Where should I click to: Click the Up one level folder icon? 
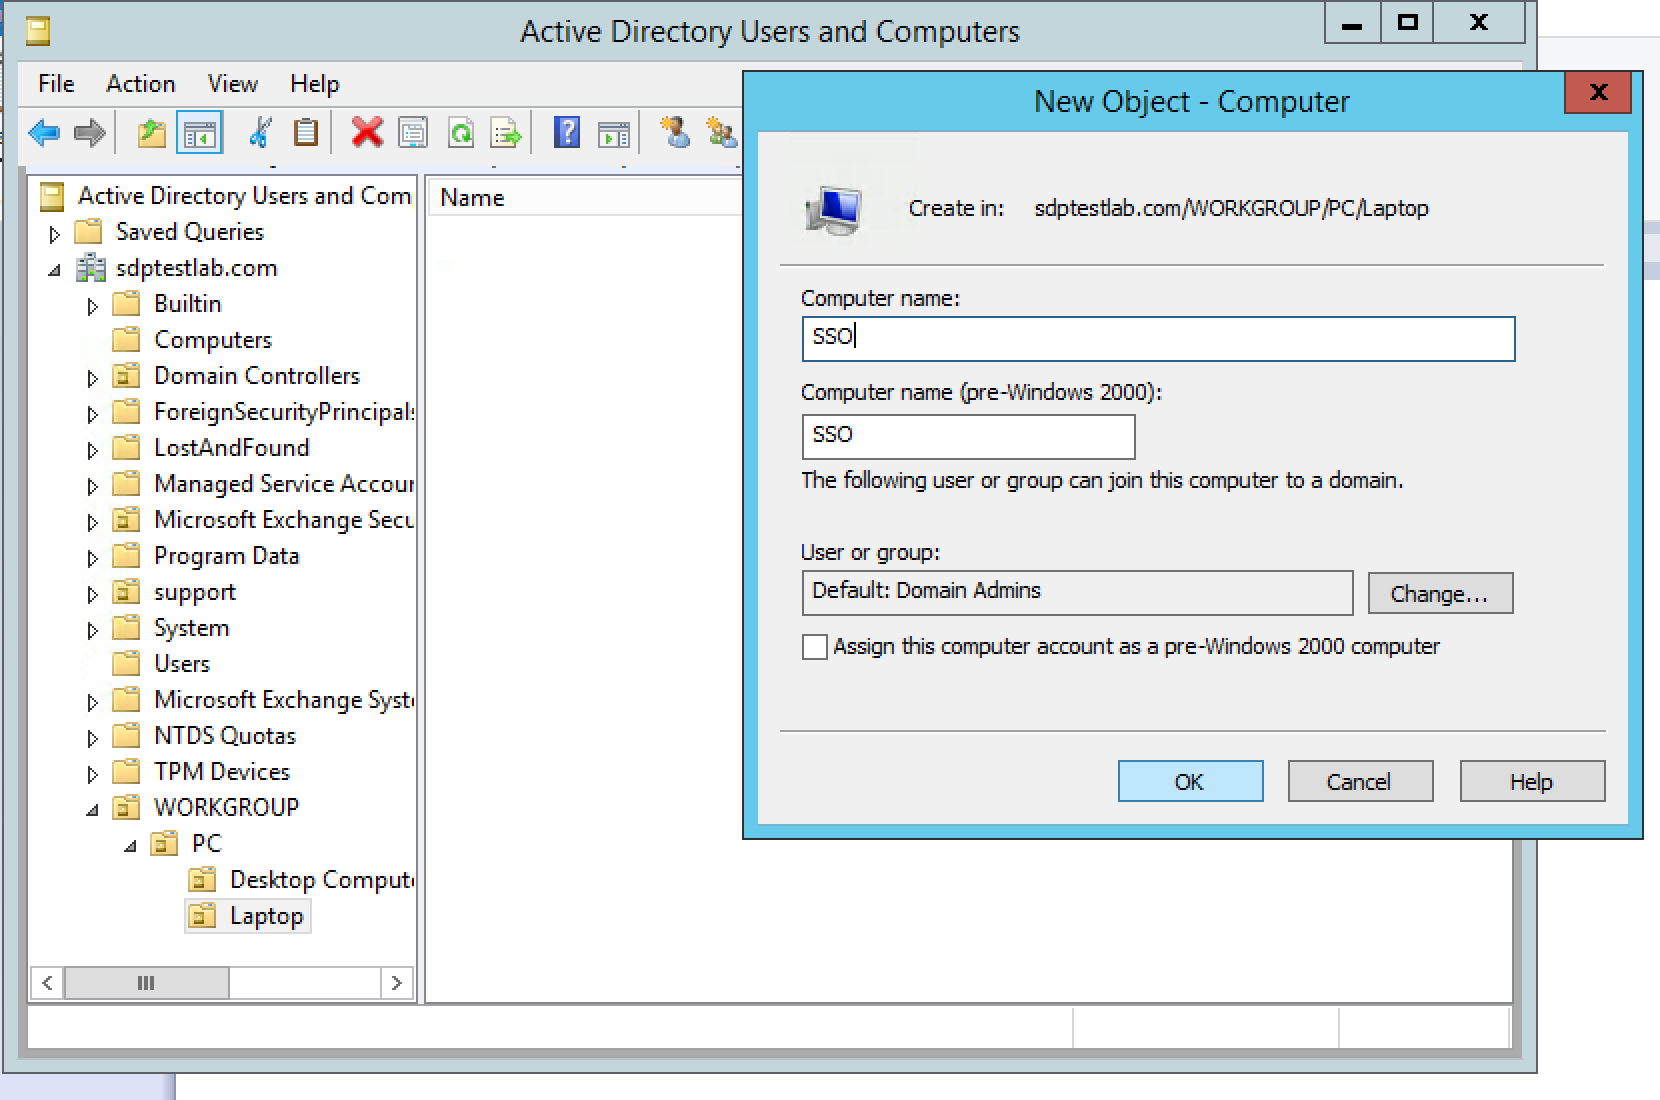151,132
